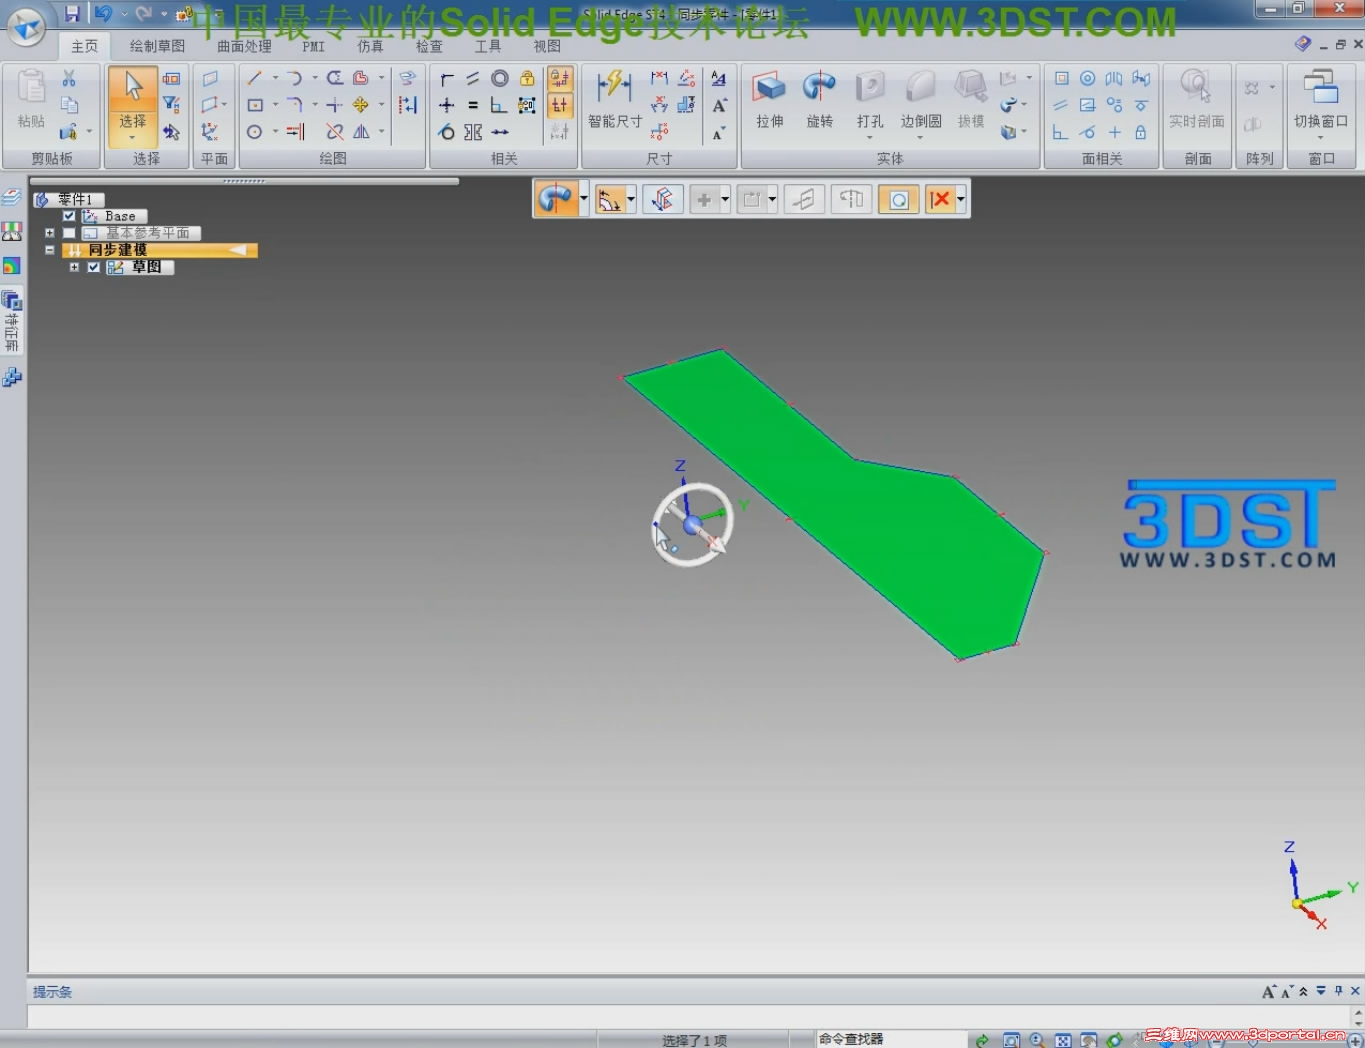Click the Fit view icon in status bar
The image size is (1365, 1048).
tap(1063, 1040)
